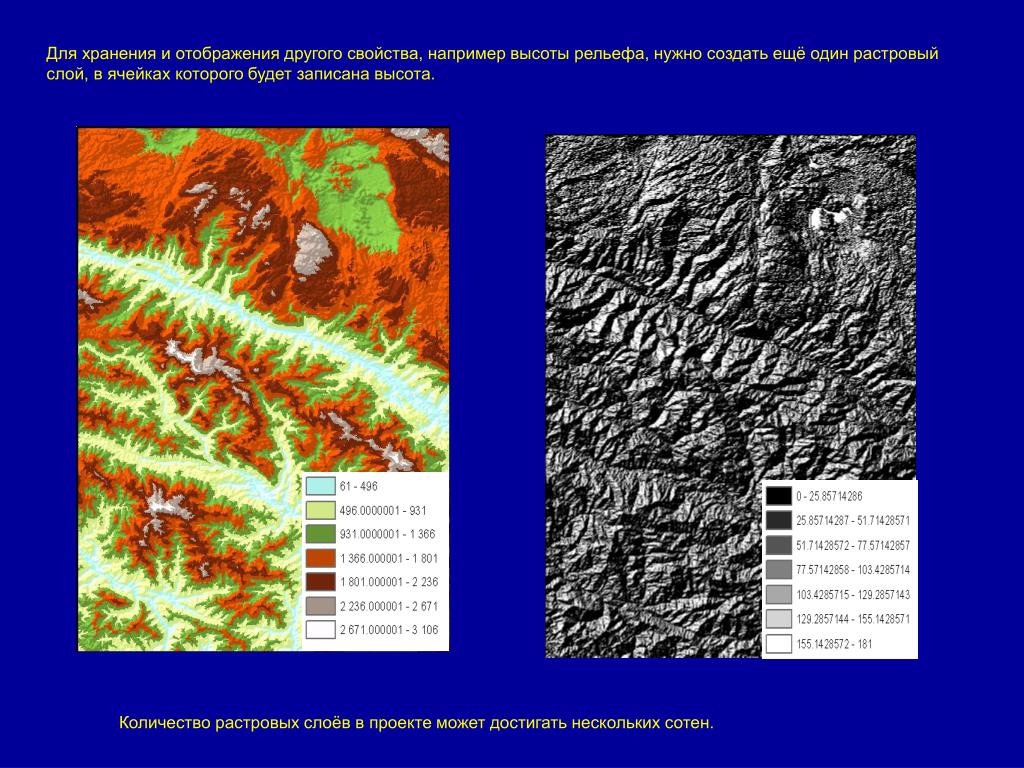Click the green 931.0000001 - 1 366 swatch
Viewport: 1024px width, 768px height.
(320, 534)
